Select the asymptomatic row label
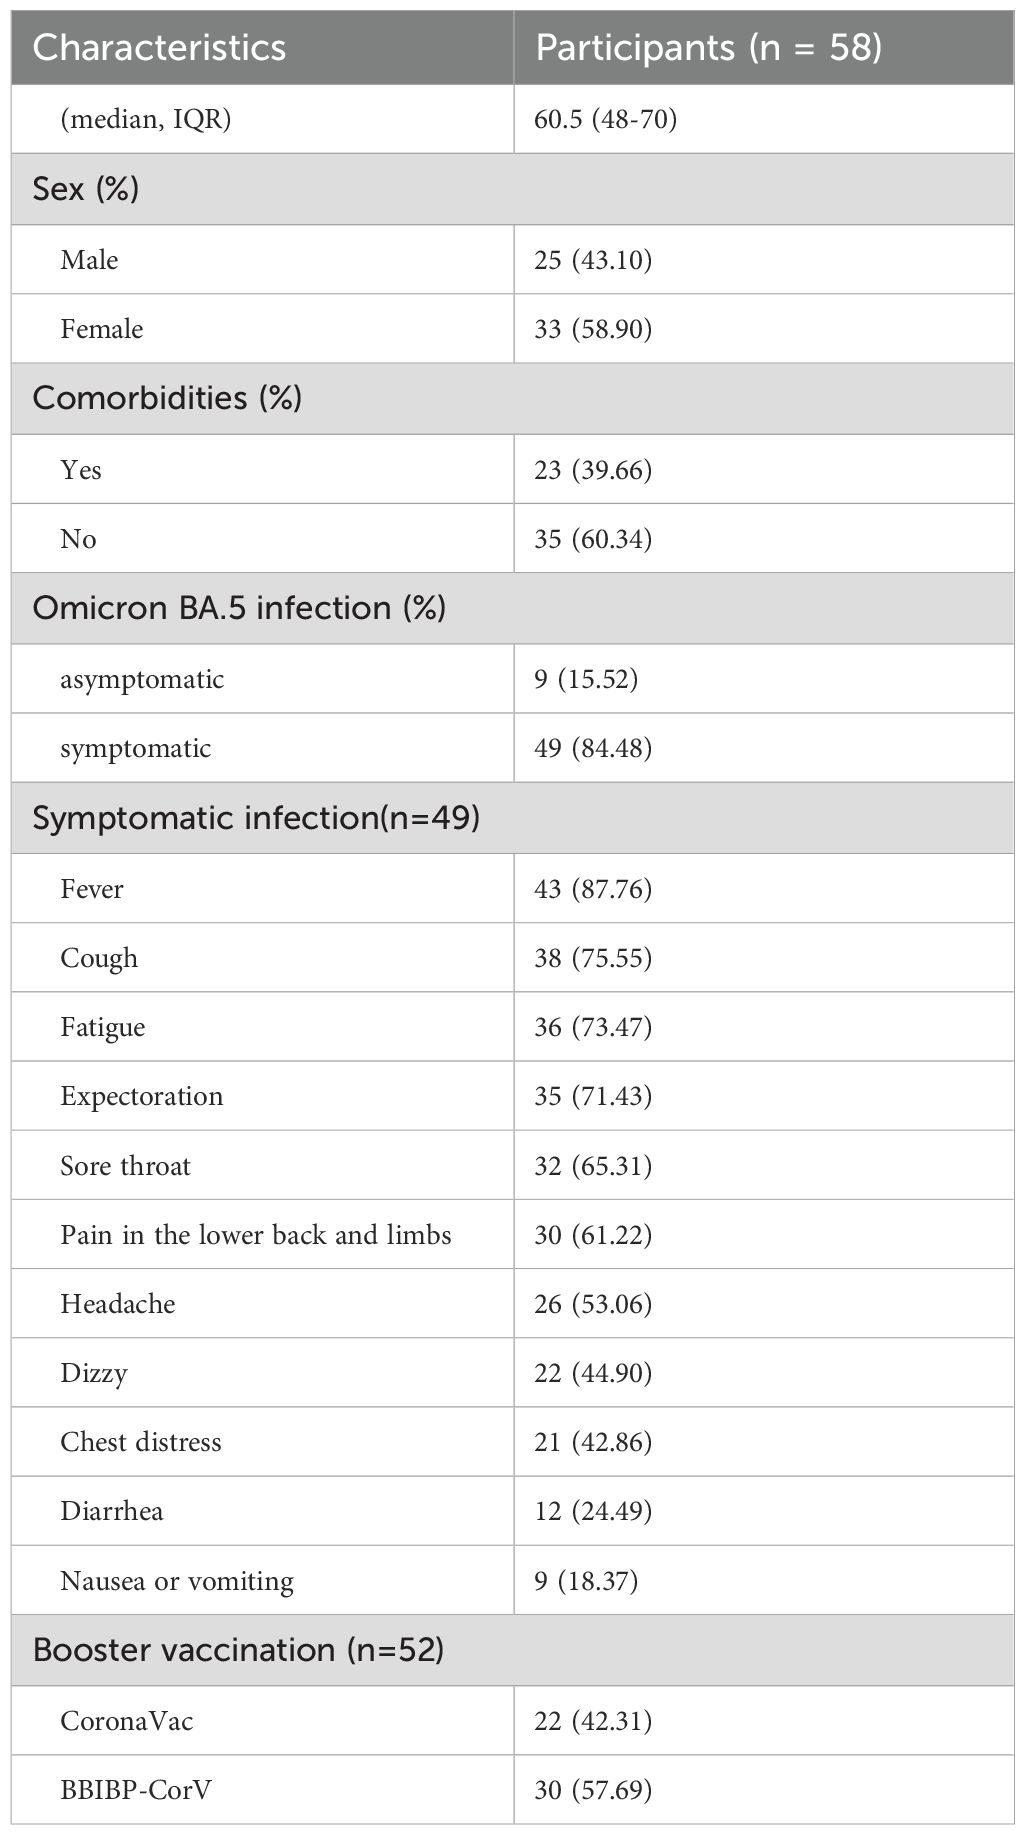This screenshot has width=1025, height=1835. point(142,680)
